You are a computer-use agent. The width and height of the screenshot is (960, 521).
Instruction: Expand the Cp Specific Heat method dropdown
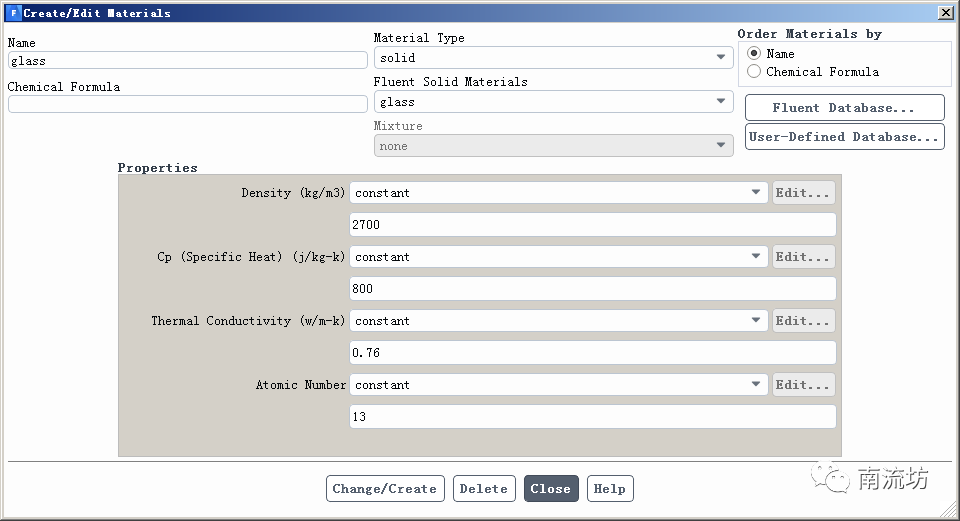coord(558,257)
